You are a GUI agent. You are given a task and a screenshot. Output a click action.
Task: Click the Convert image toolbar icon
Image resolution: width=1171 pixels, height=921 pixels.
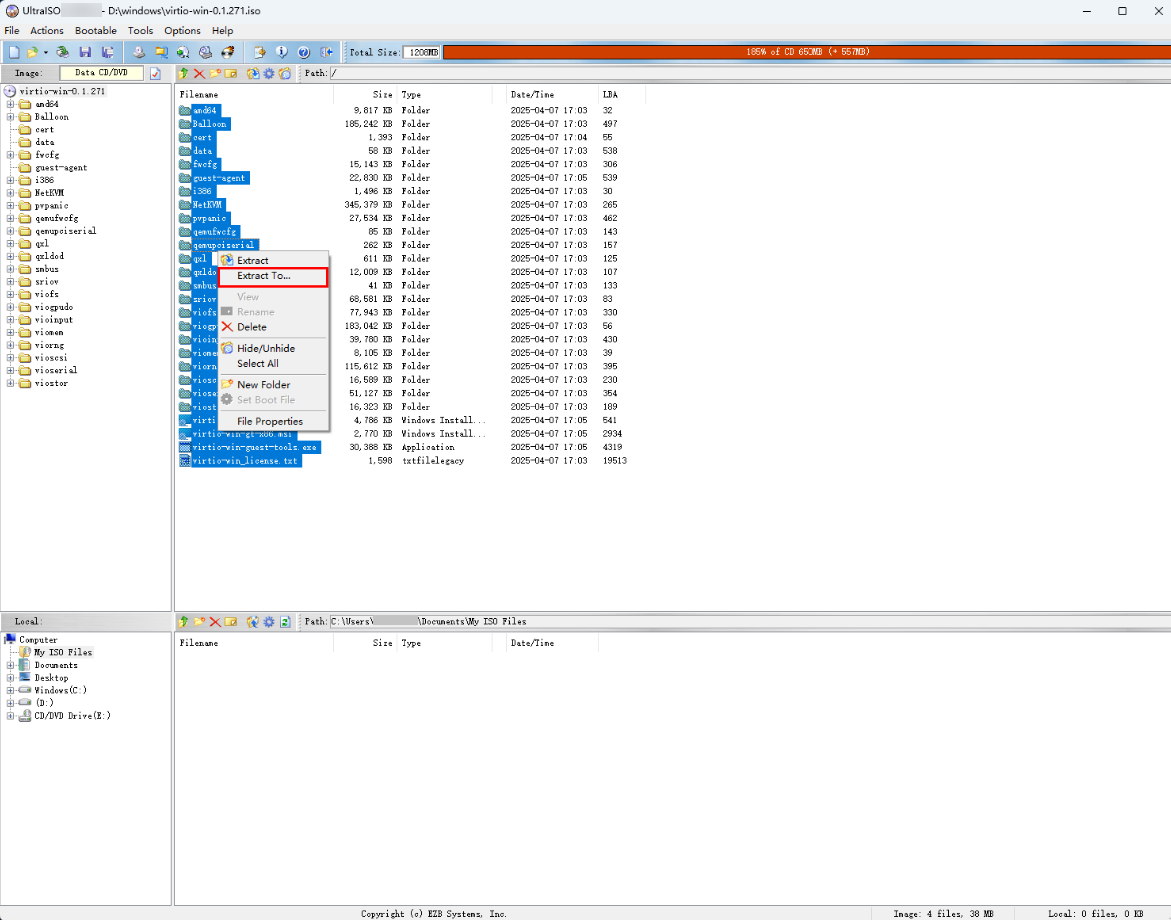coord(183,52)
